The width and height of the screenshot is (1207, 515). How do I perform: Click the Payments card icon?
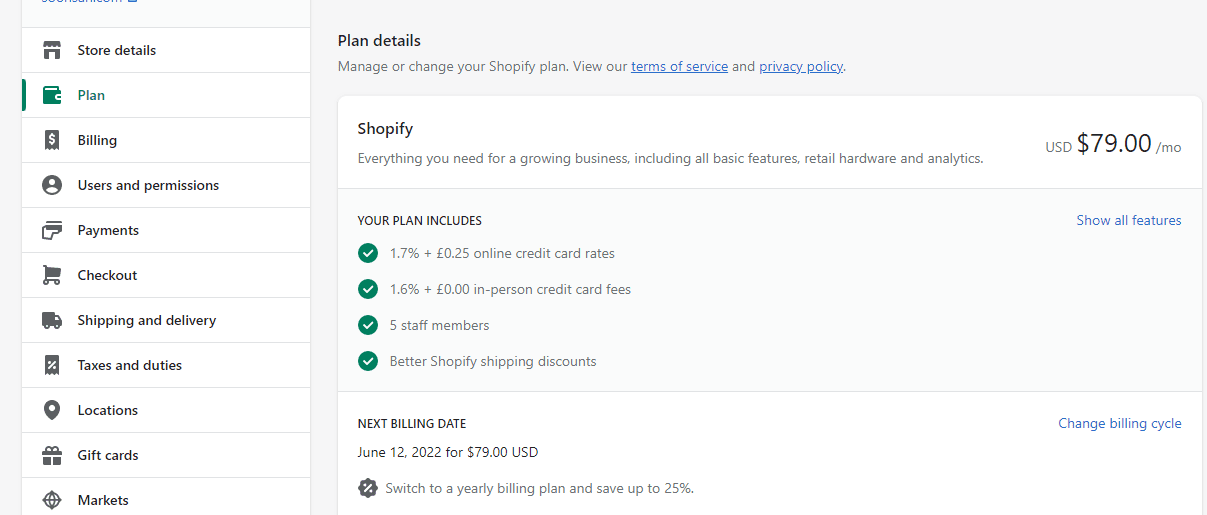52,230
